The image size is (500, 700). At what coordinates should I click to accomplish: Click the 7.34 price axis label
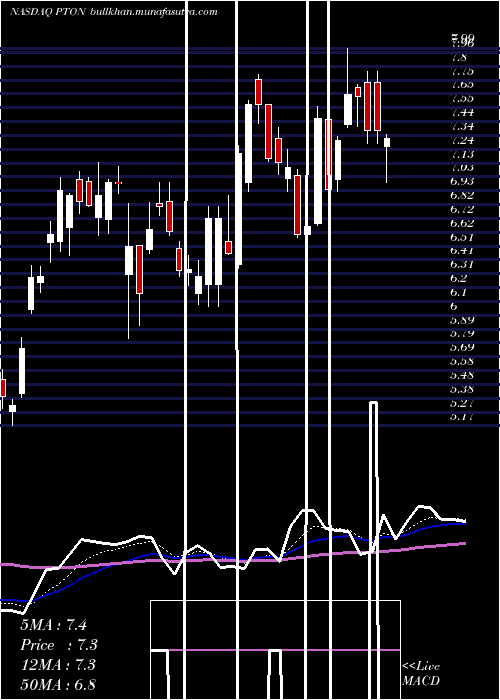pyautogui.click(x=462, y=126)
